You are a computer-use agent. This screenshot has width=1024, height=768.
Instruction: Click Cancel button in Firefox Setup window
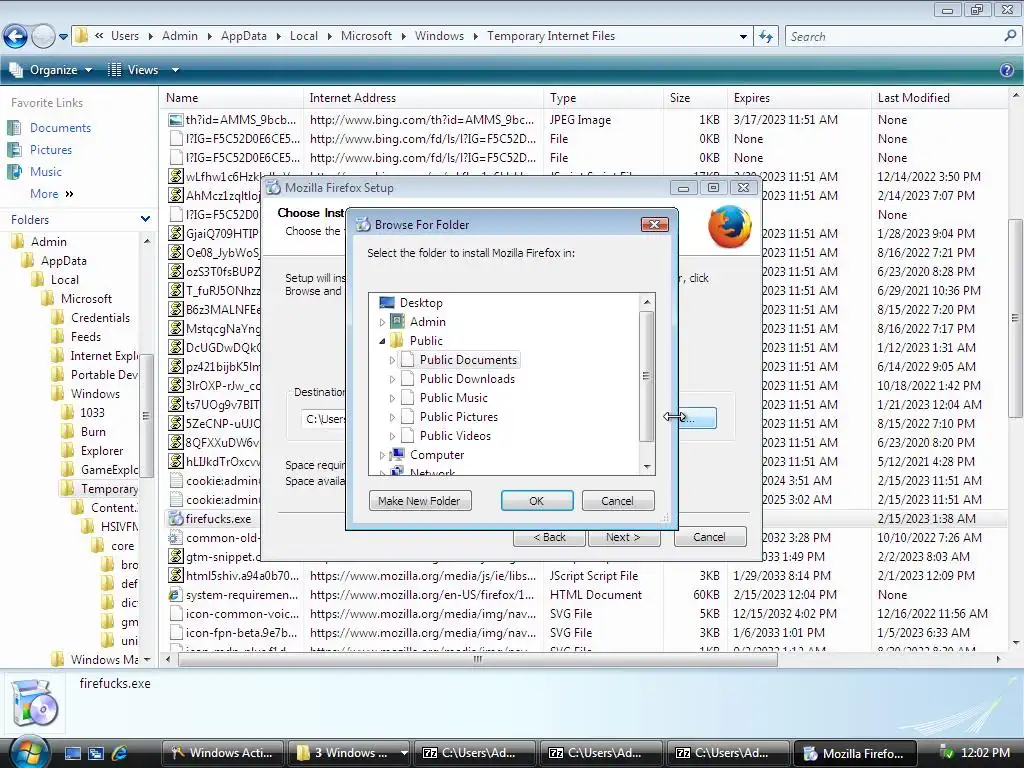click(709, 537)
